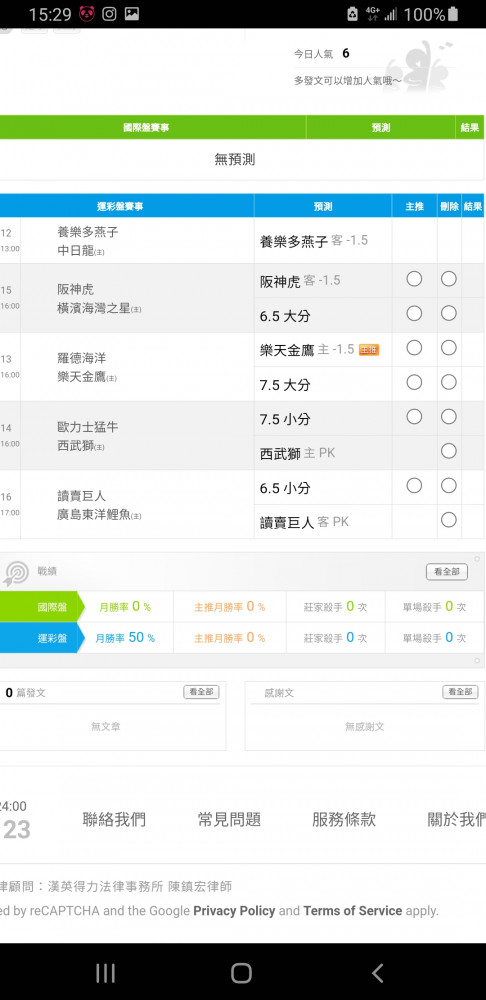Tap the battery icon in status bar
The image size is (486, 1000).
pos(453,14)
